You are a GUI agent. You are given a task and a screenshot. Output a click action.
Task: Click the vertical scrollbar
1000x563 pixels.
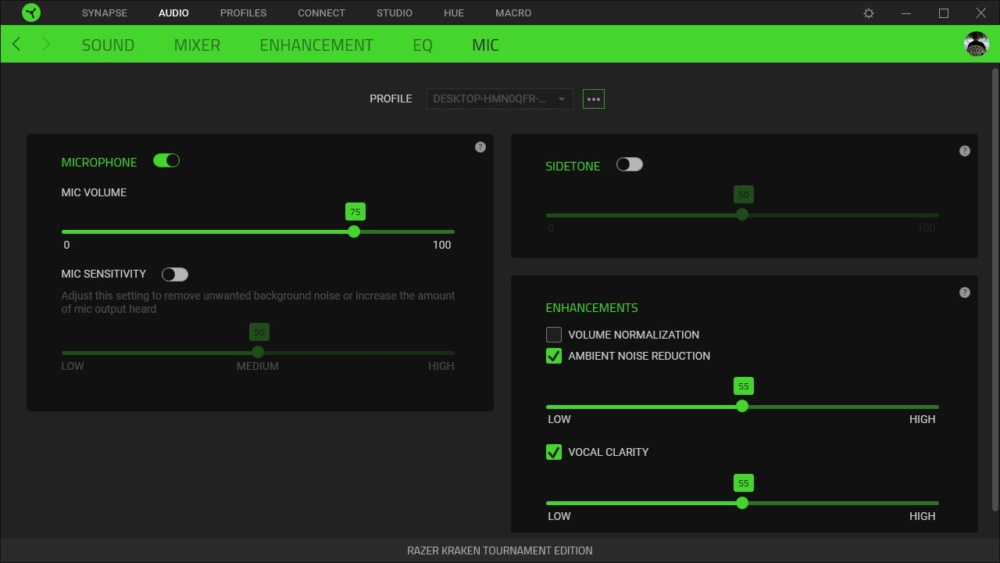pos(994,289)
